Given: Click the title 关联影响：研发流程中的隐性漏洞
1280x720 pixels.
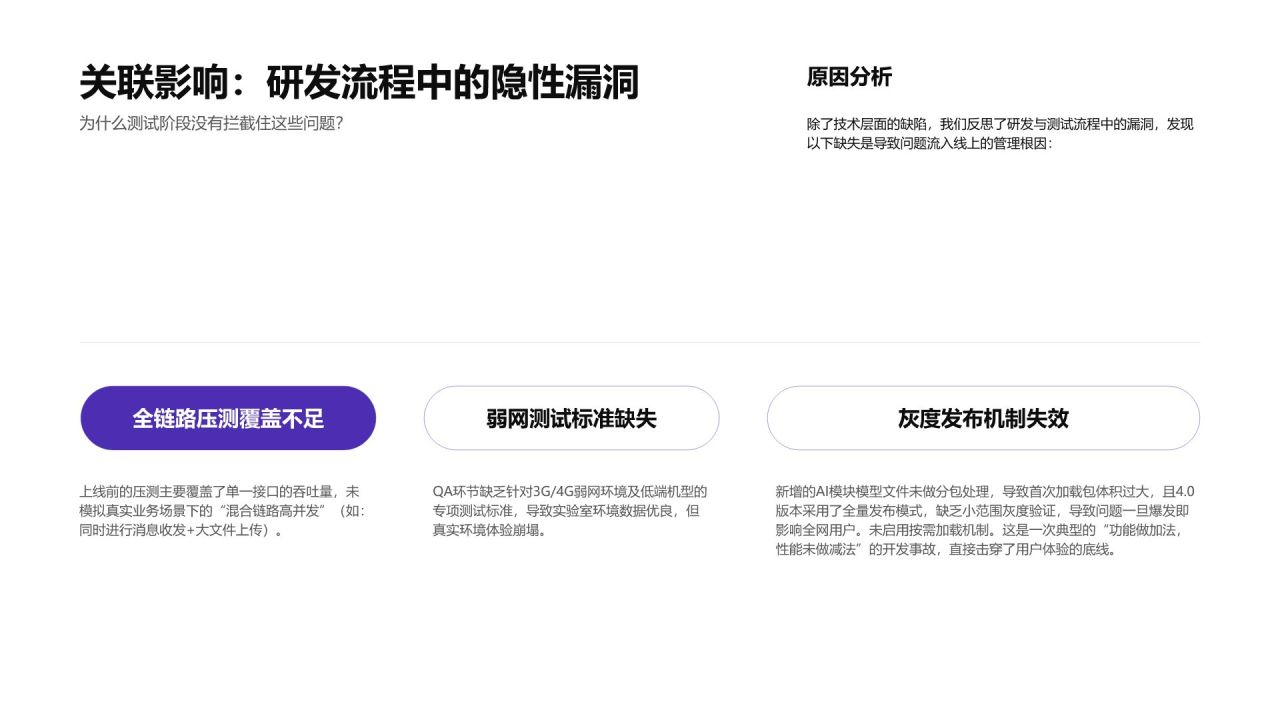Looking at the screenshot, I should (359, 83).
